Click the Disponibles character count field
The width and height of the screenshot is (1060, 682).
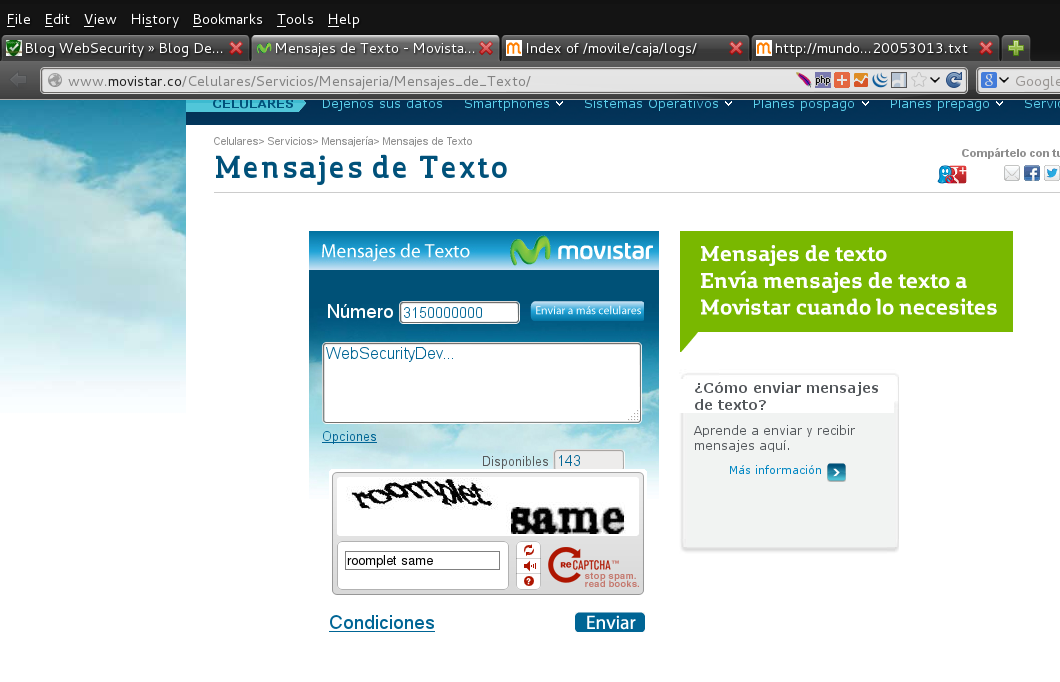pos(589,460)
